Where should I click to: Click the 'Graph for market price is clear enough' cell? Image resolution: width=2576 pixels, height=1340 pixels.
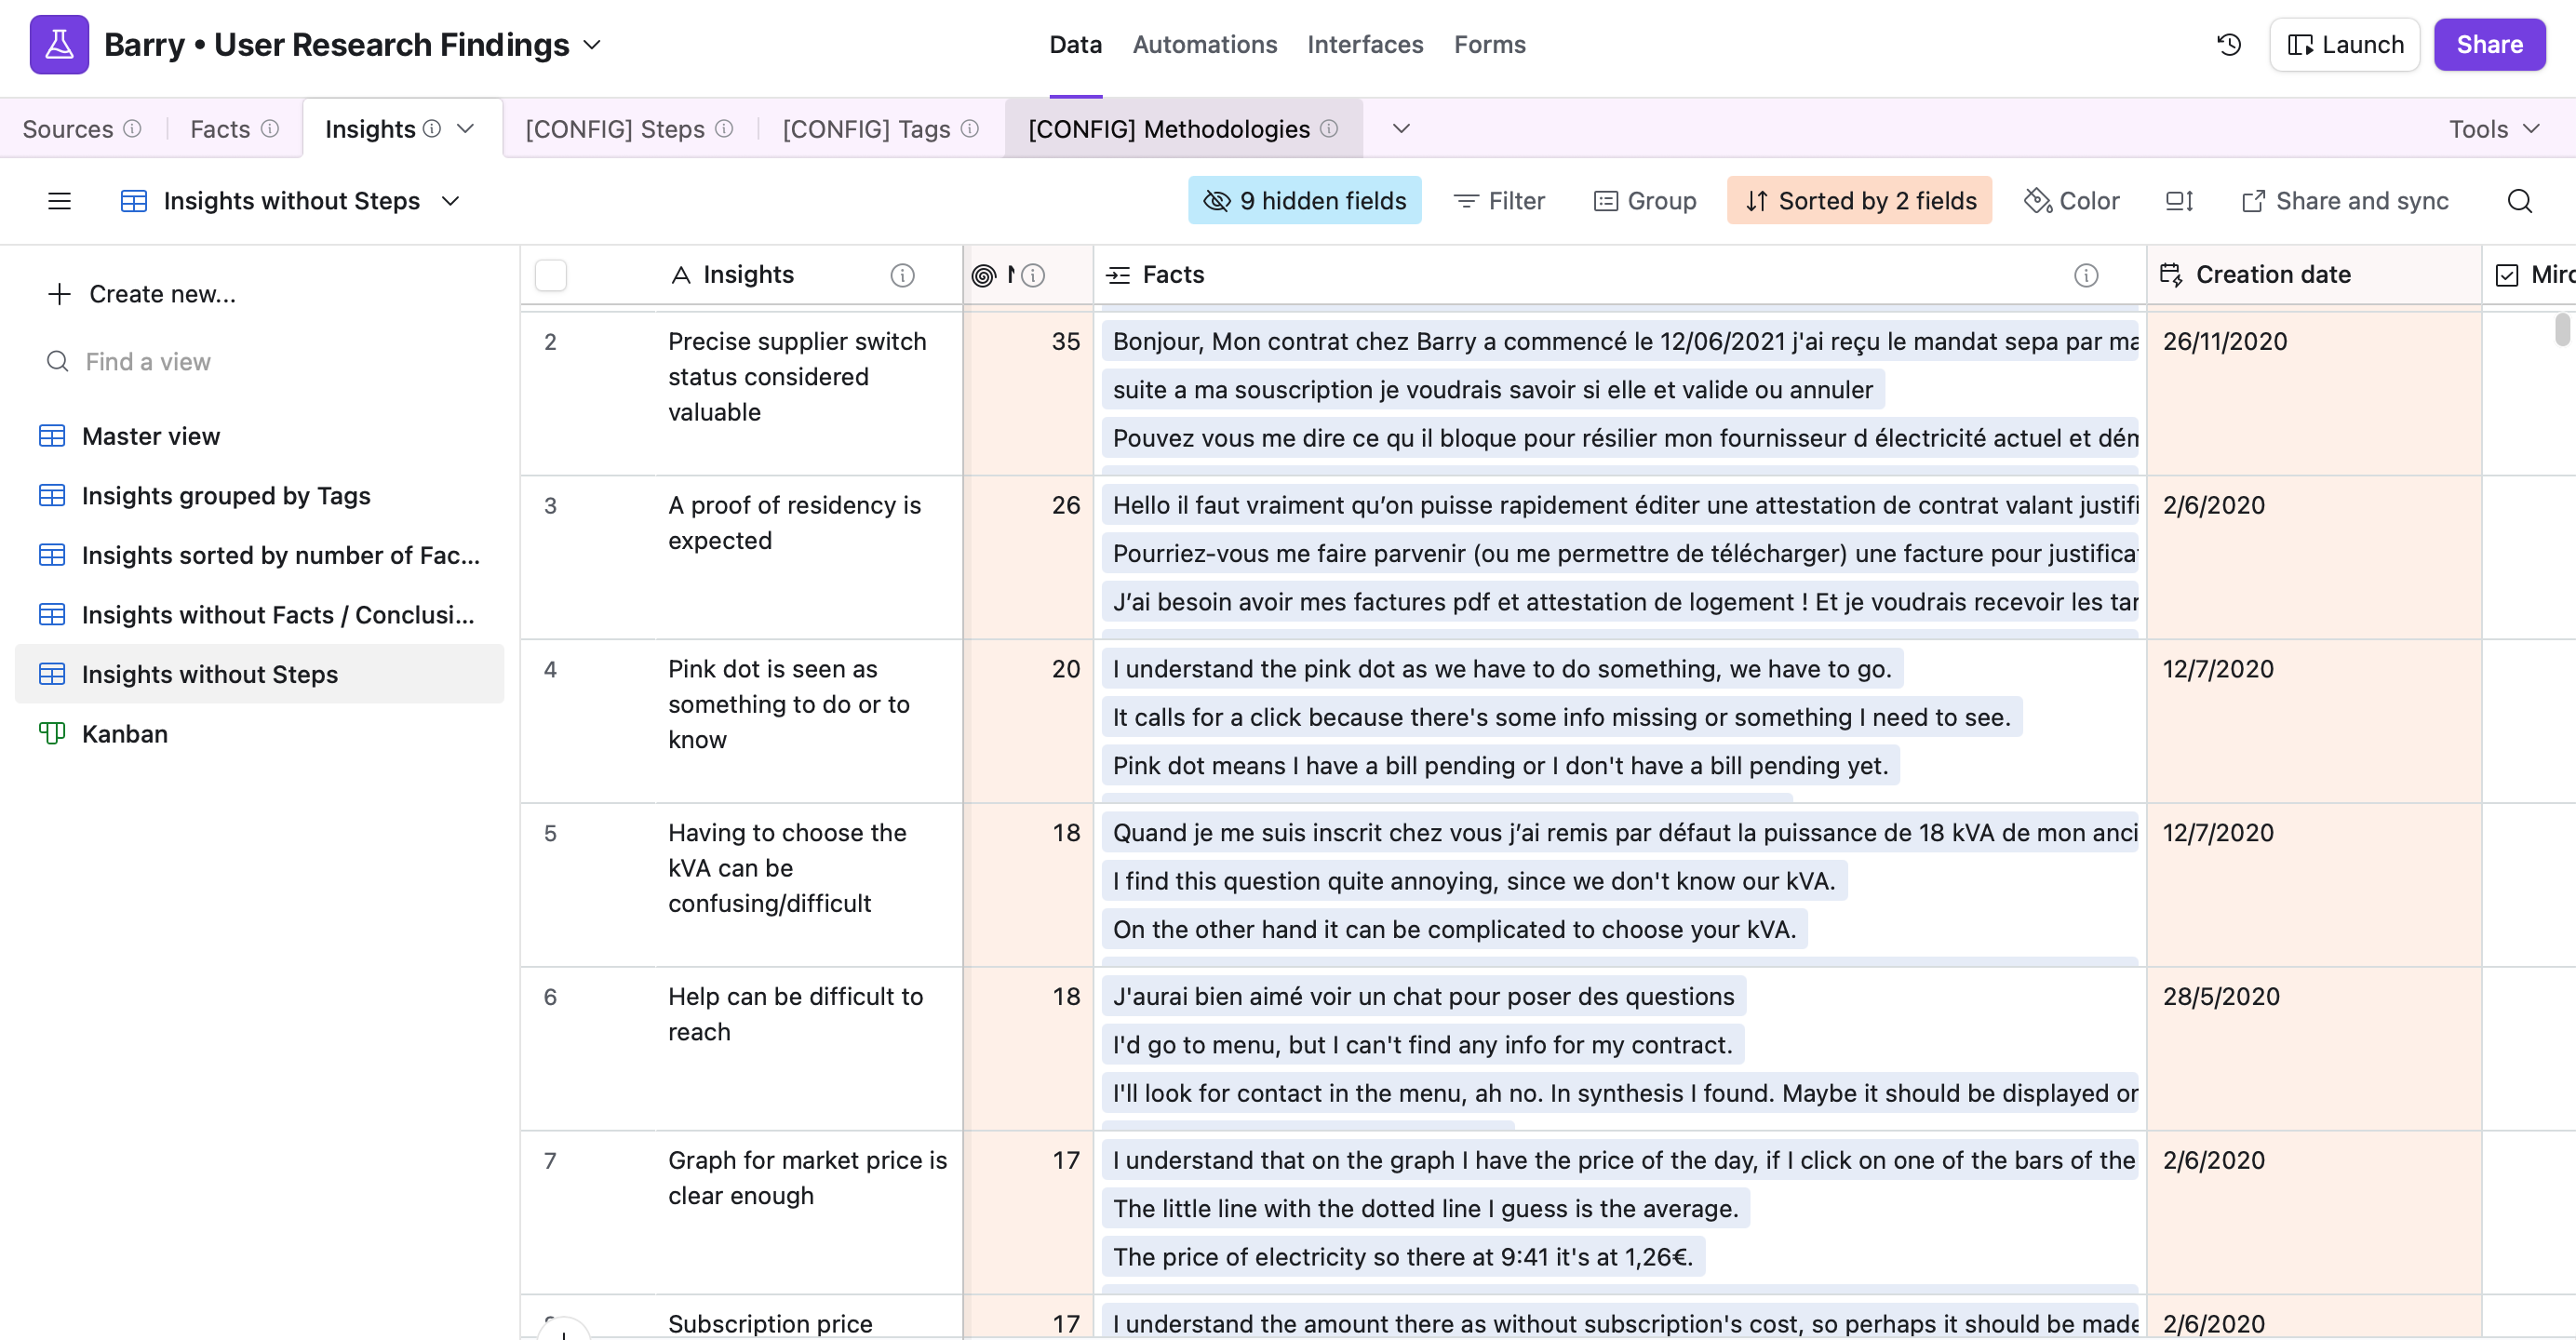click(x=808, y=1212)
